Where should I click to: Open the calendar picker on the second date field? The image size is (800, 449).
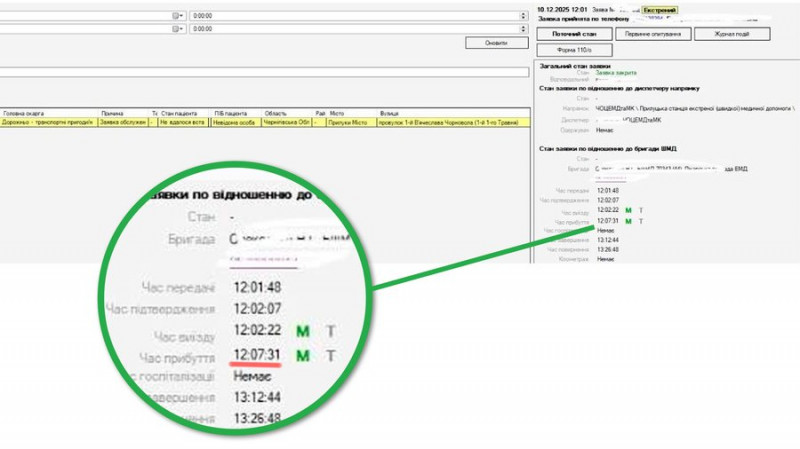click(178, 29)
